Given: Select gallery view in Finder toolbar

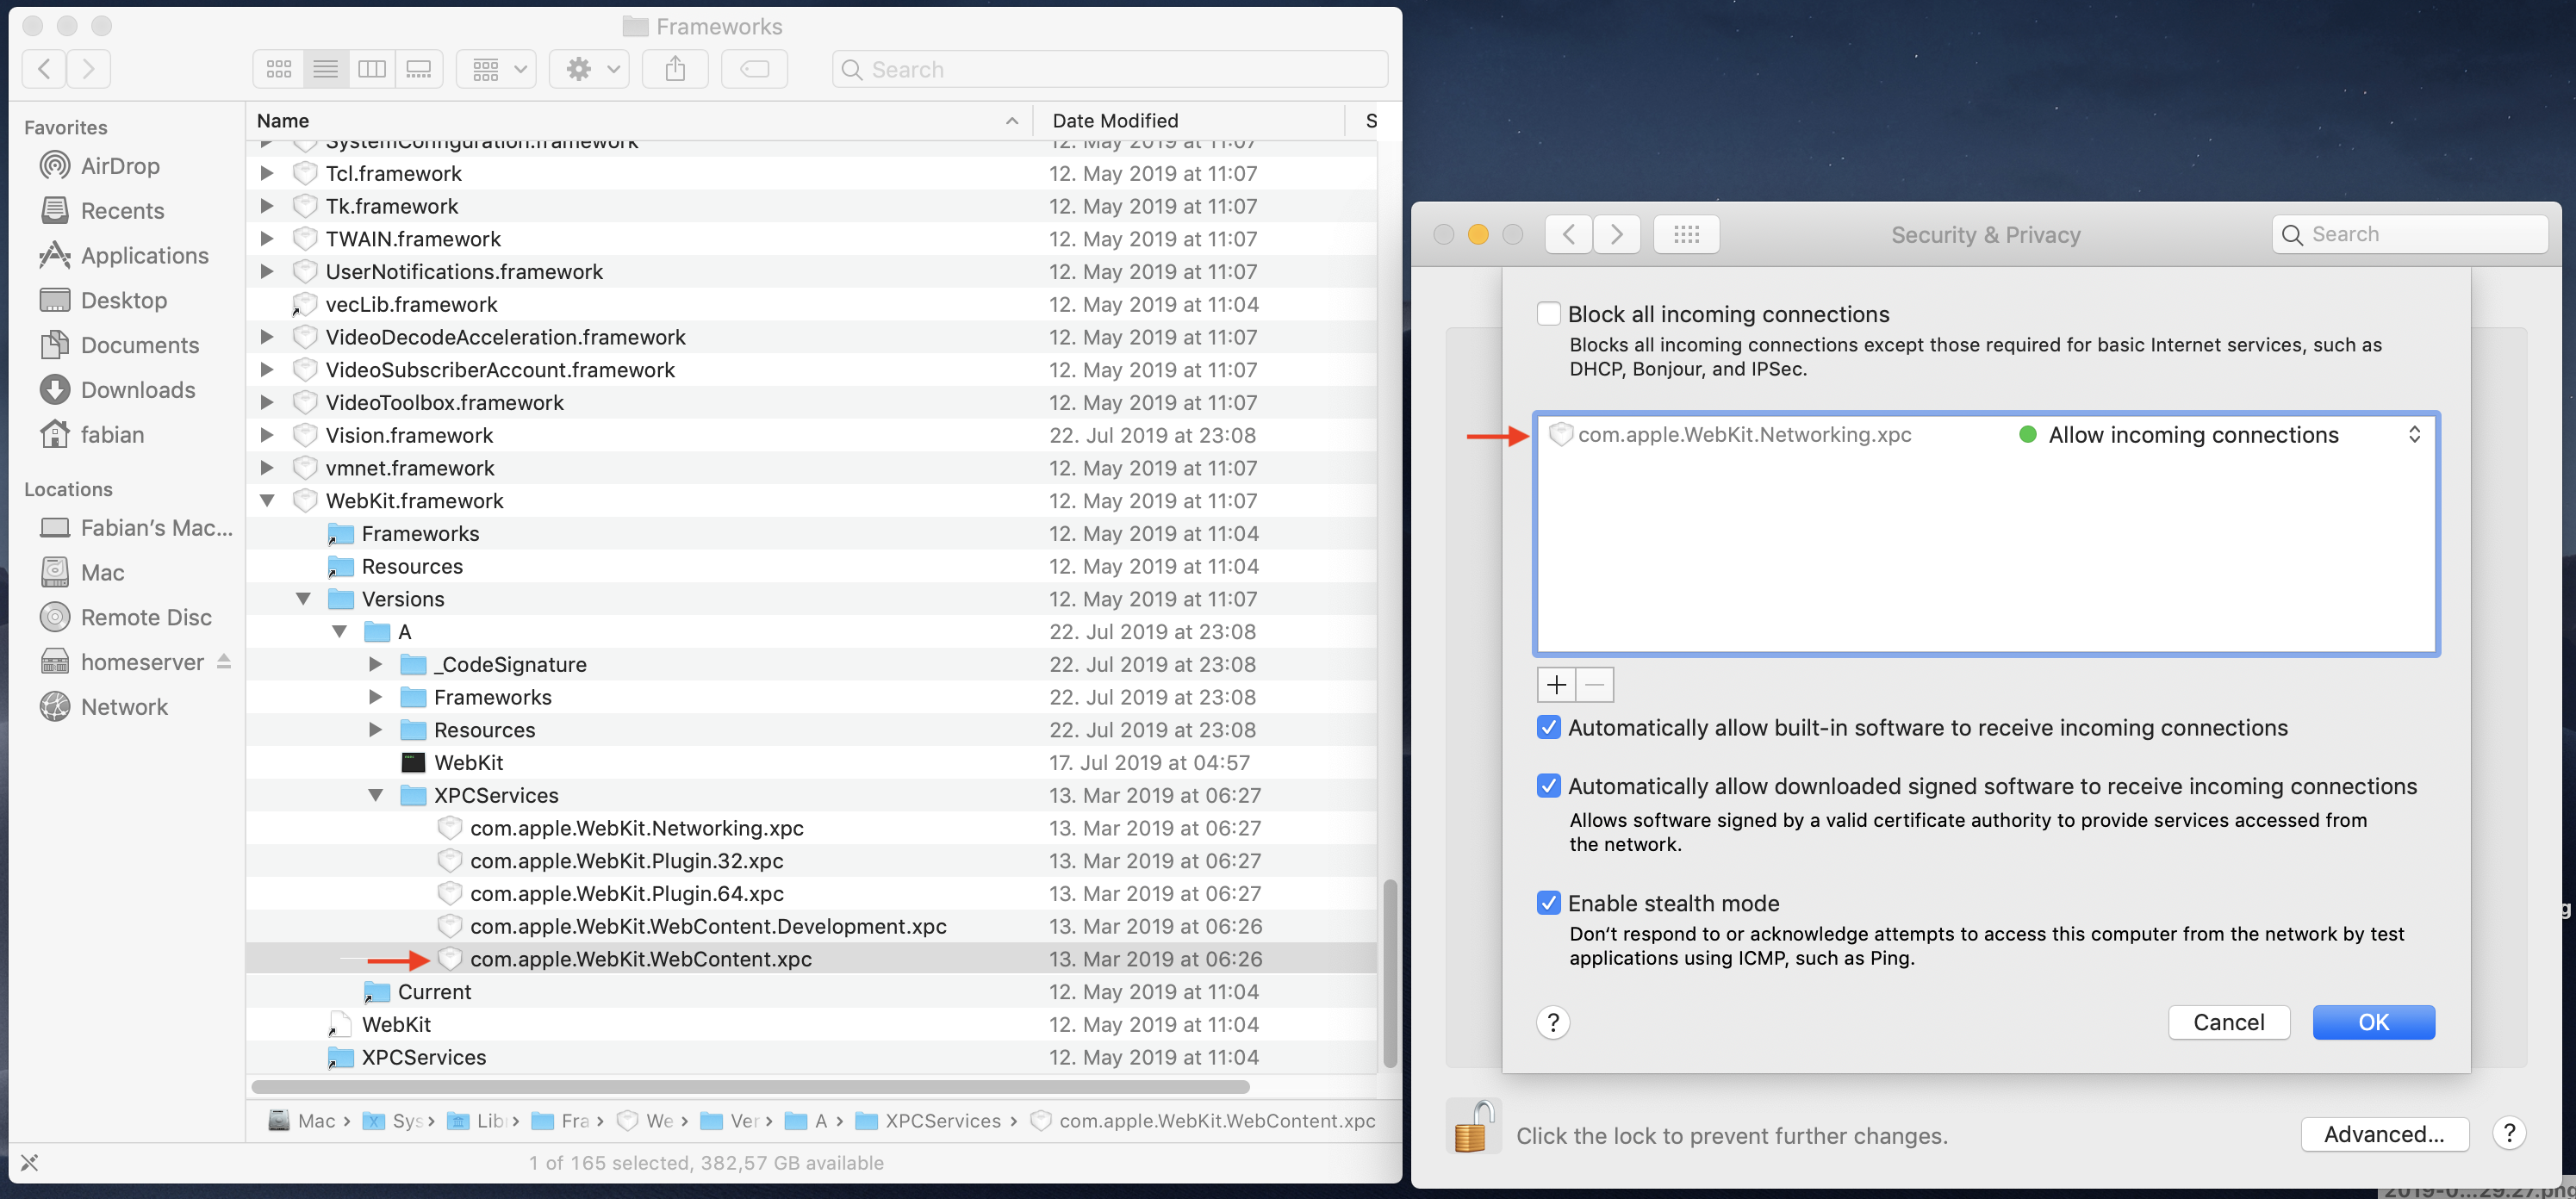Looking at the screenshot, I should tap(419, 69).
